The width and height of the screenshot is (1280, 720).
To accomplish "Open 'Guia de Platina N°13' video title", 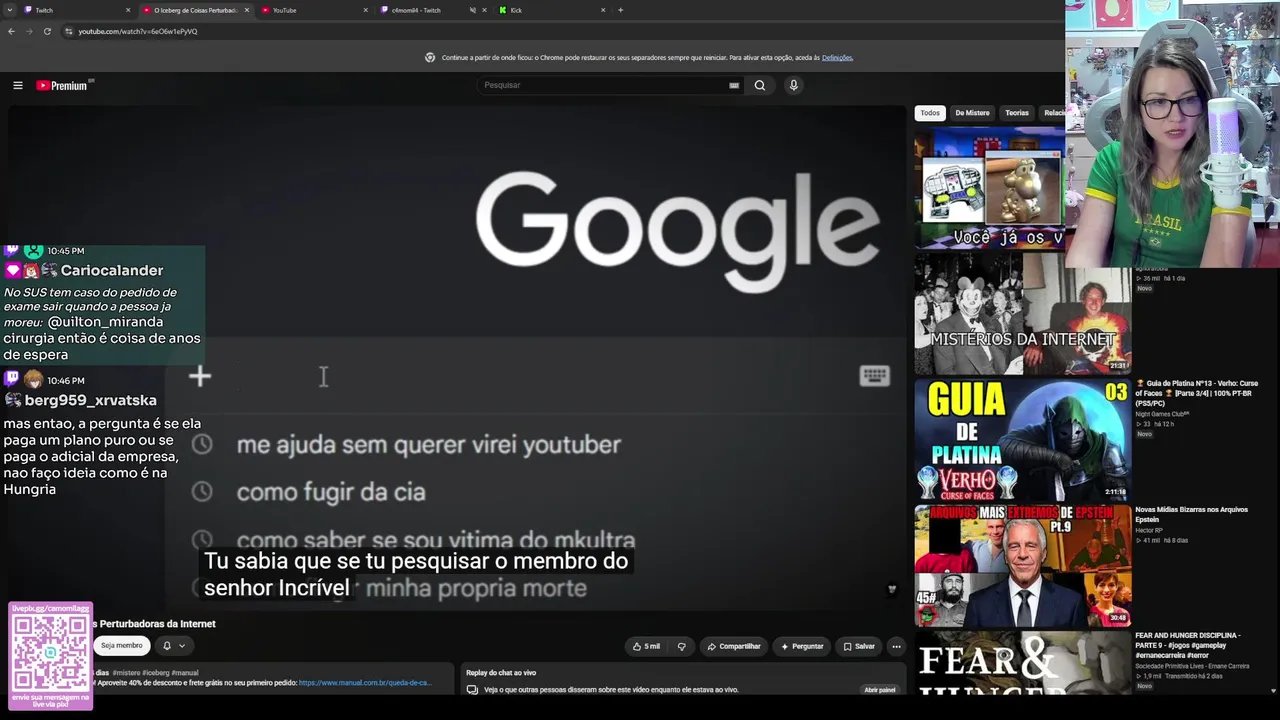I will 1197,392.
